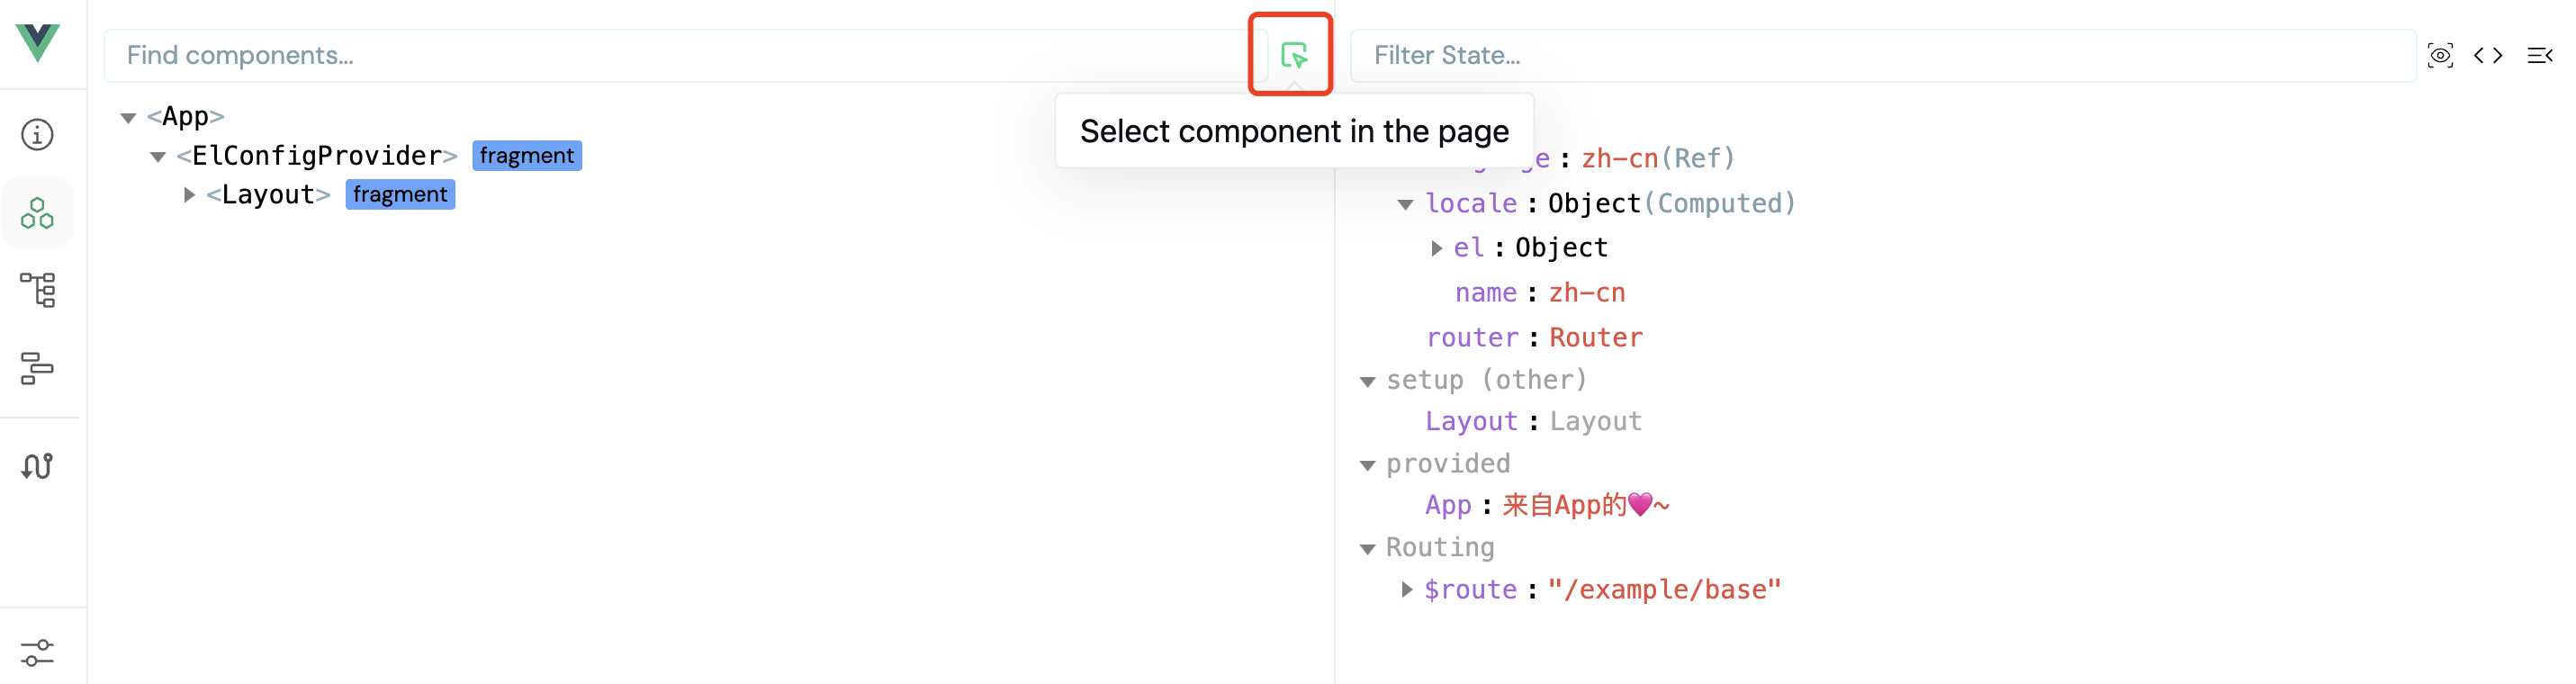
Task: Expand the Layout component node
Action: pos(189,195)
